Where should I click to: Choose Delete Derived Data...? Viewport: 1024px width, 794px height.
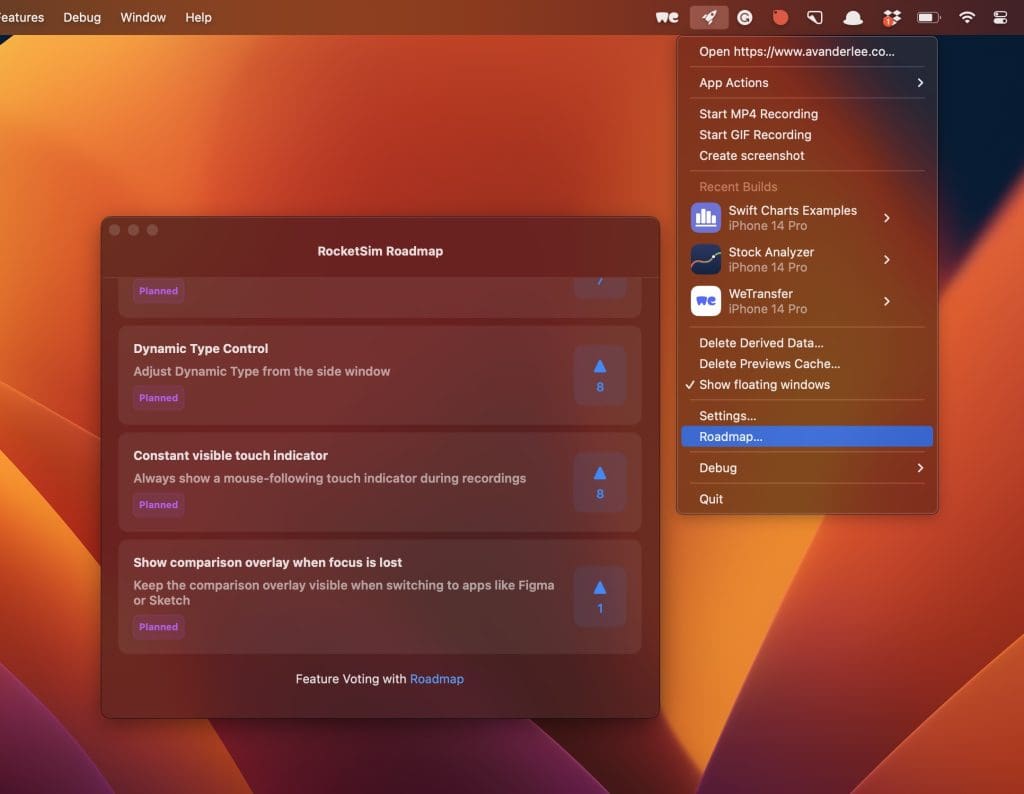[x=807, y=343]
